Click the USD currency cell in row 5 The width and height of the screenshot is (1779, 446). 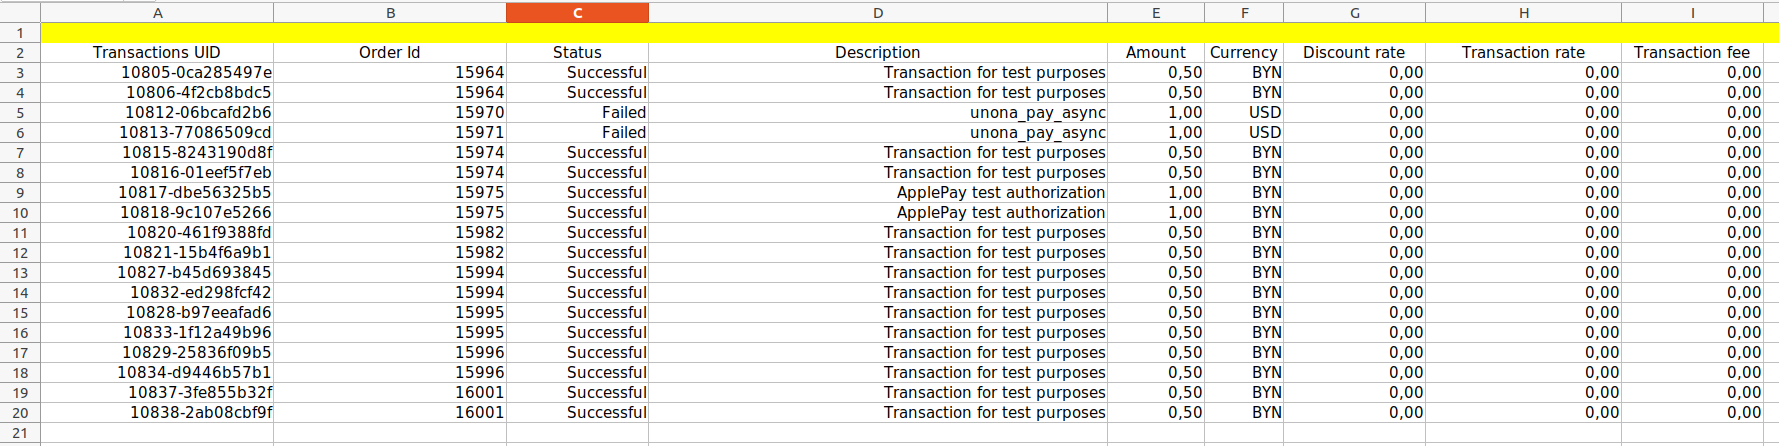point(1264,113)
